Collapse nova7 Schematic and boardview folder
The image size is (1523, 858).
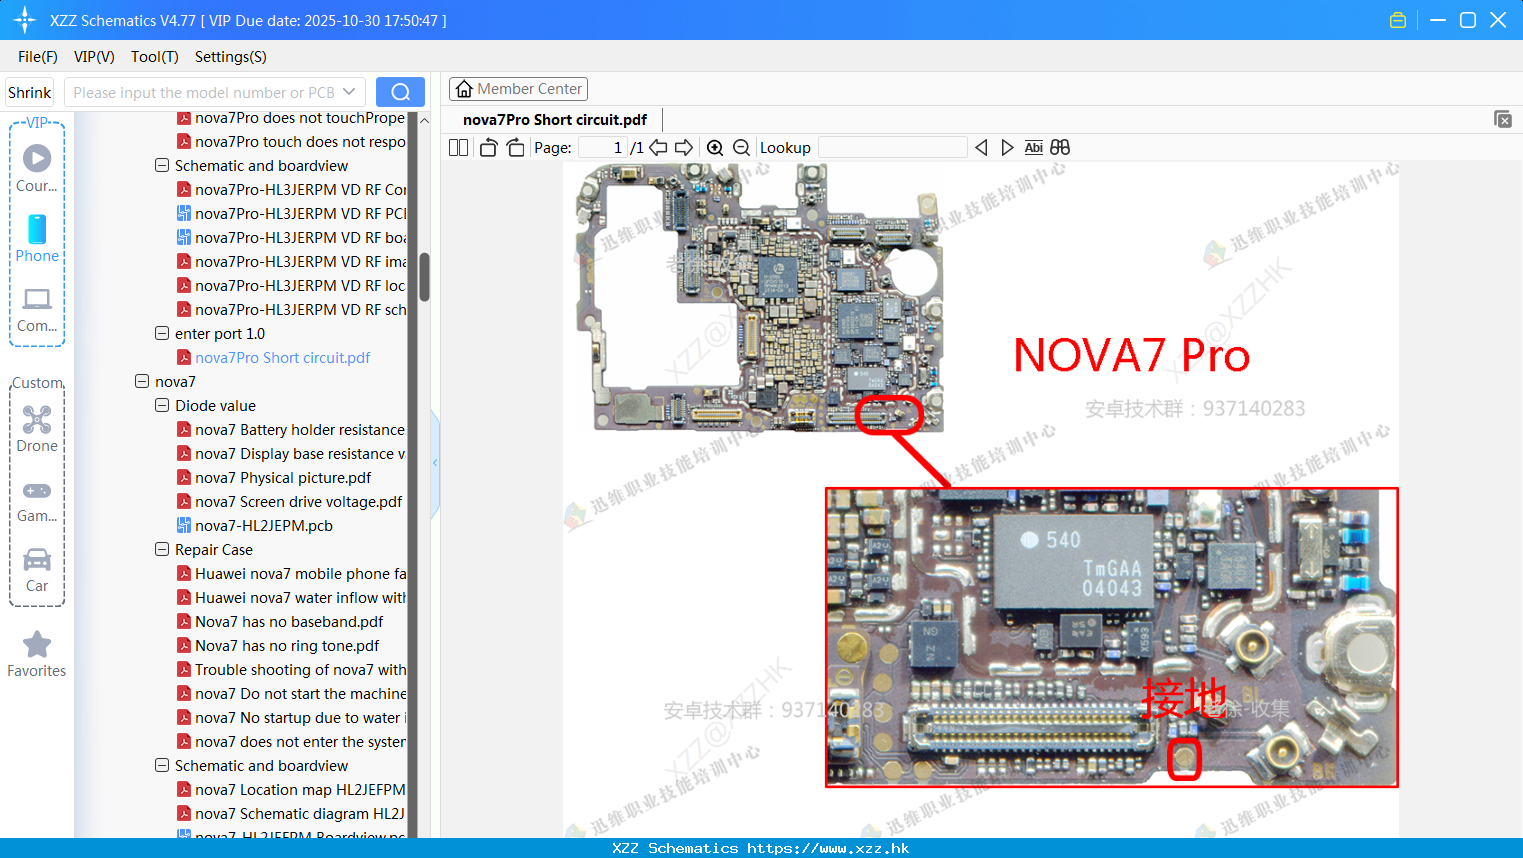pos(162,766)
